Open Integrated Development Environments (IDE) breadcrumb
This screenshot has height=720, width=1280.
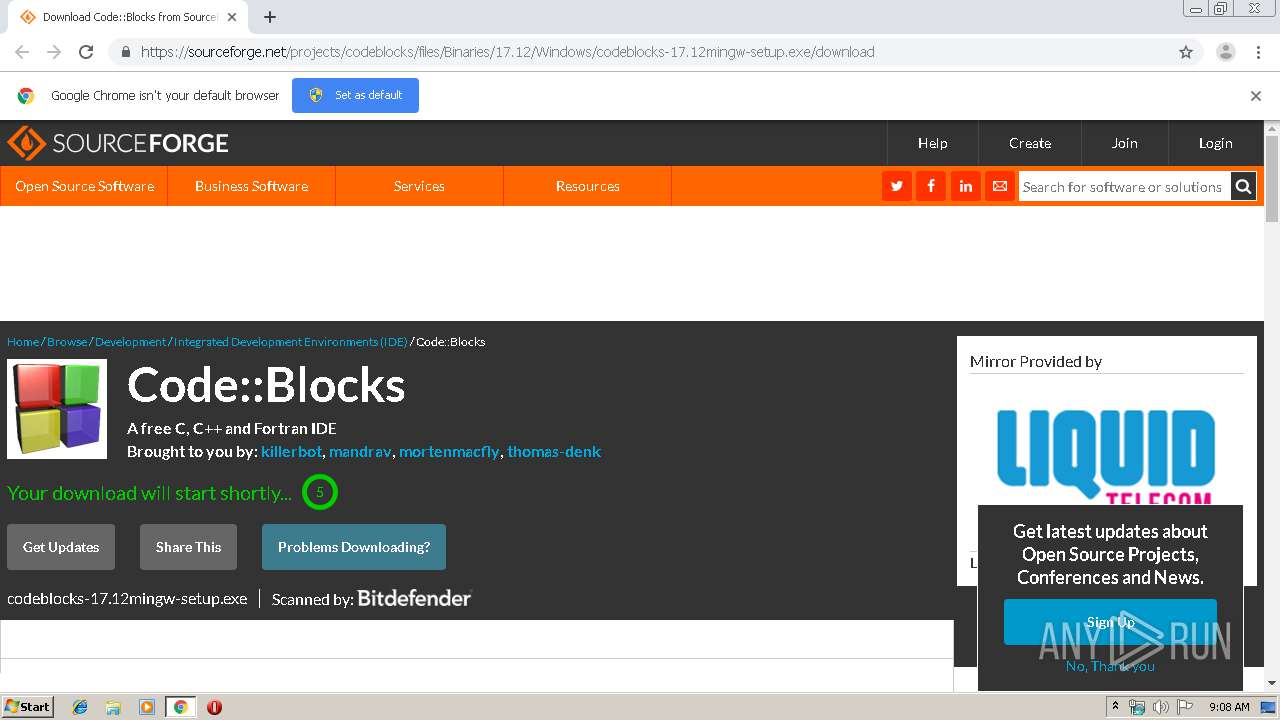coord(291,342)
